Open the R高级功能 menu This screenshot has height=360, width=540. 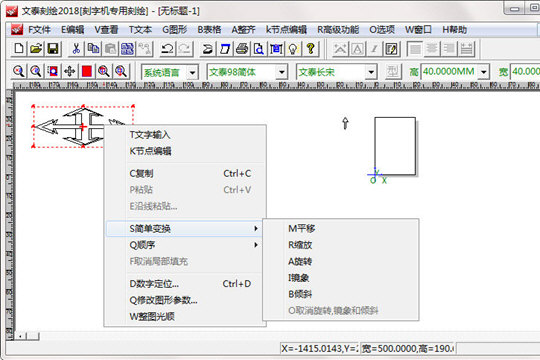(x=338, y=30)
